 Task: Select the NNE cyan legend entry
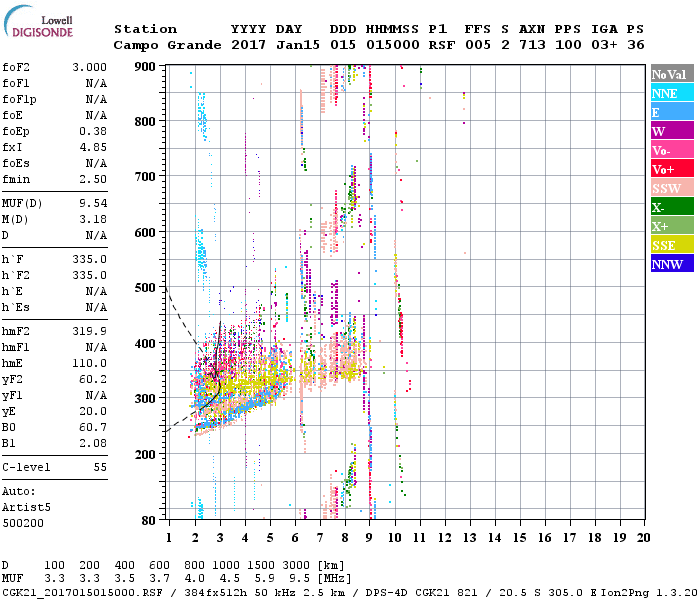[x=671, y=93]
